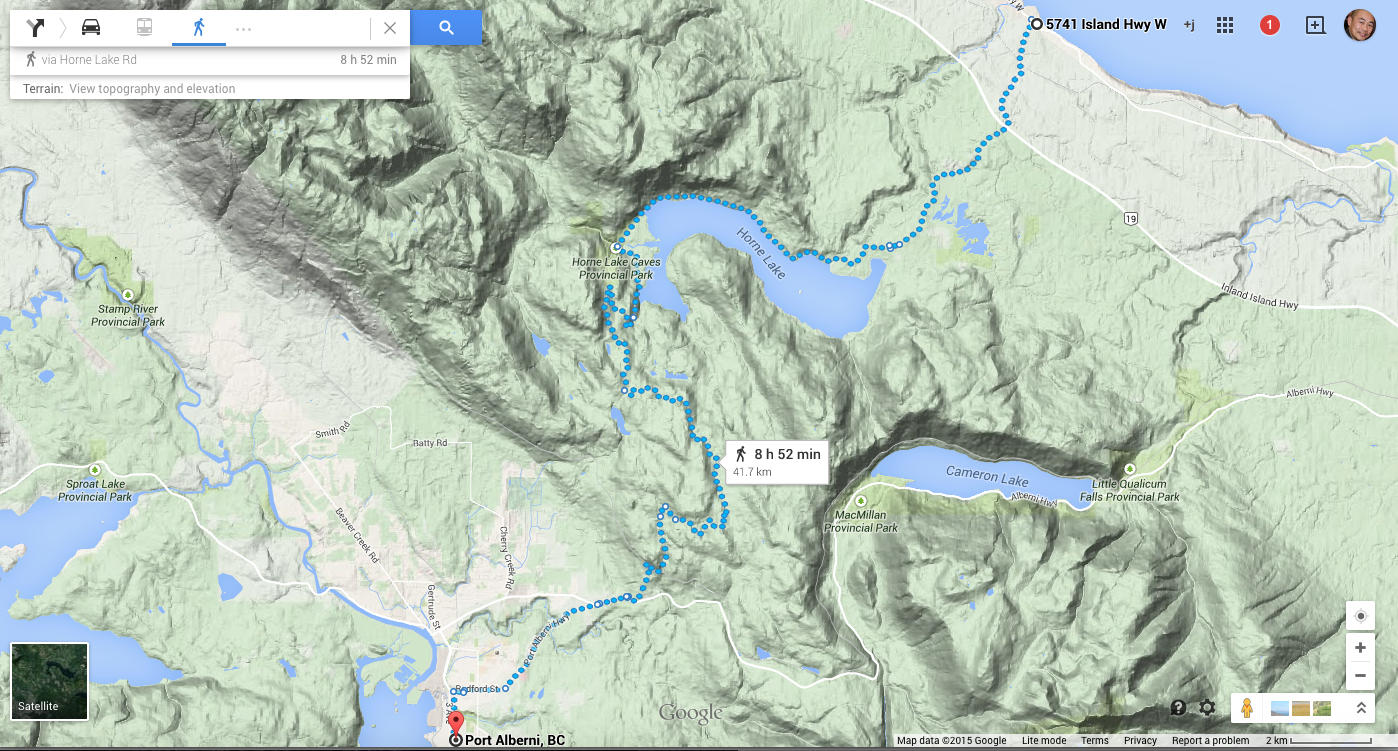The height and width of the screenshot is (751, 1398).
Task: Click the blue search magnifier button
Action: (x=446, y=28)
